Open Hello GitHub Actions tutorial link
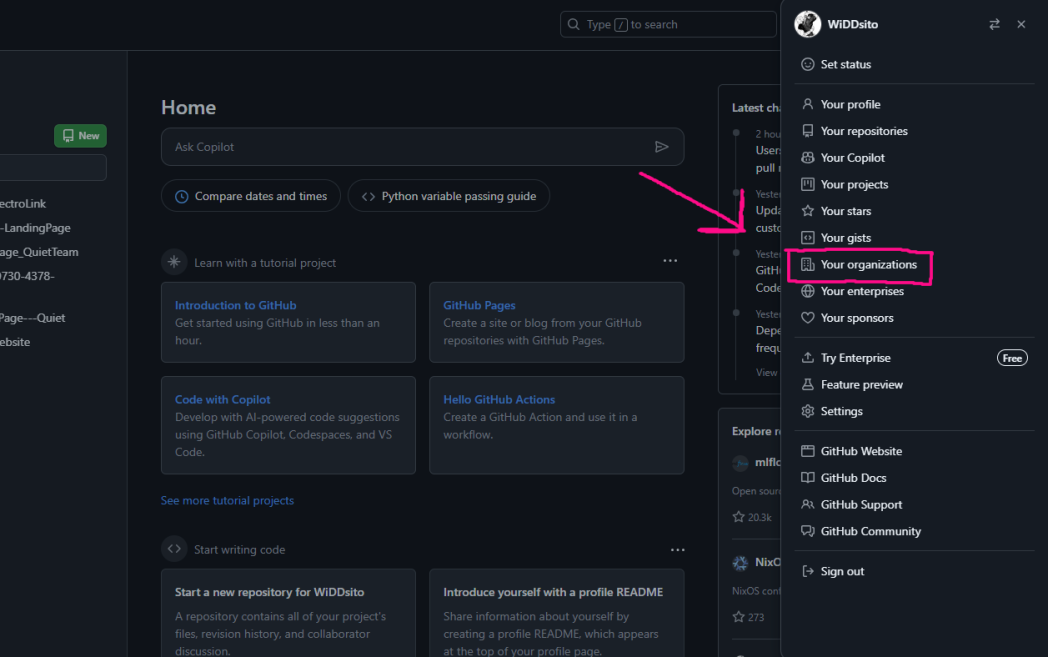Image resolution: width=1048 pixels, height=657 pixels. click(x=499, y=400)
